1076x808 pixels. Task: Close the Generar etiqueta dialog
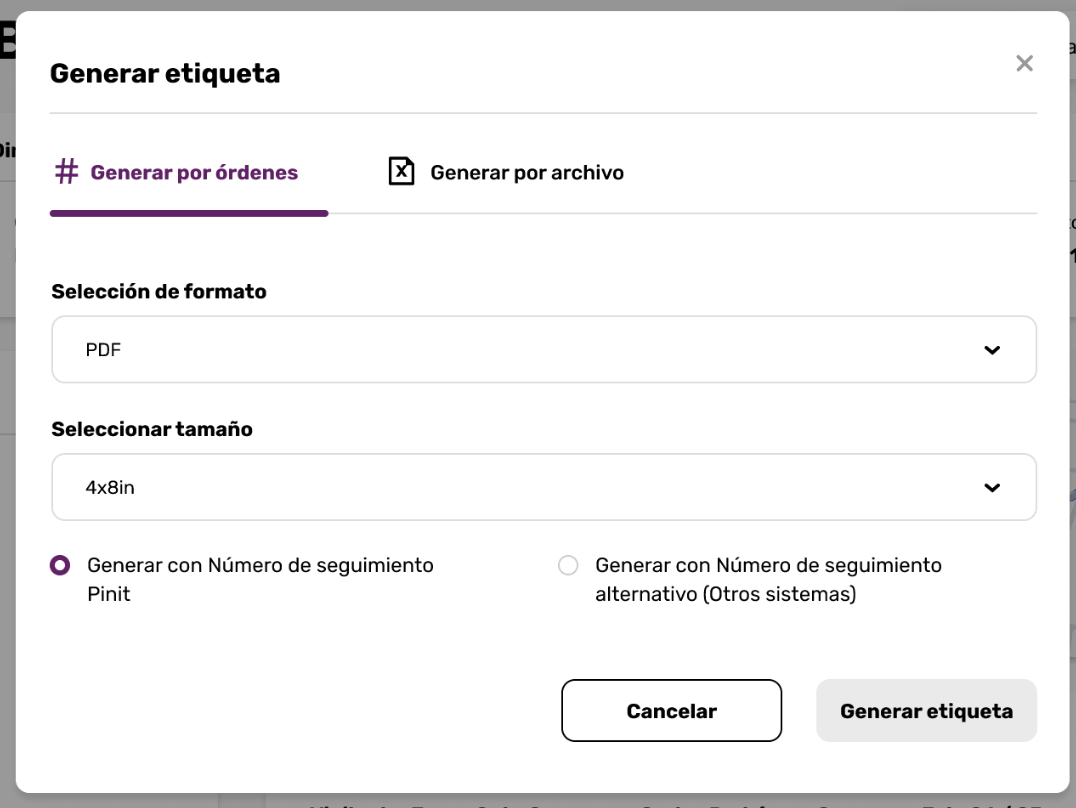[x=1025, y=63]
